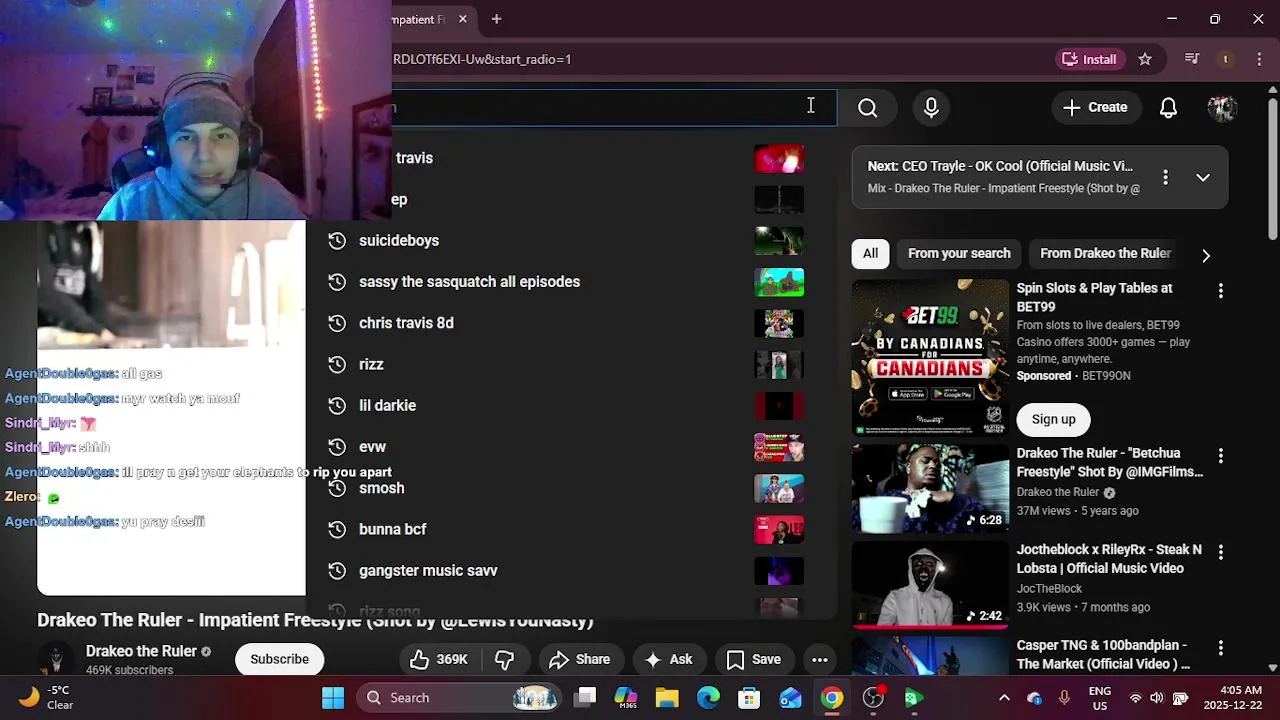
Task: Open the weather widget showing -5°C
Action: pyautogui.click(x=47, y=697)
